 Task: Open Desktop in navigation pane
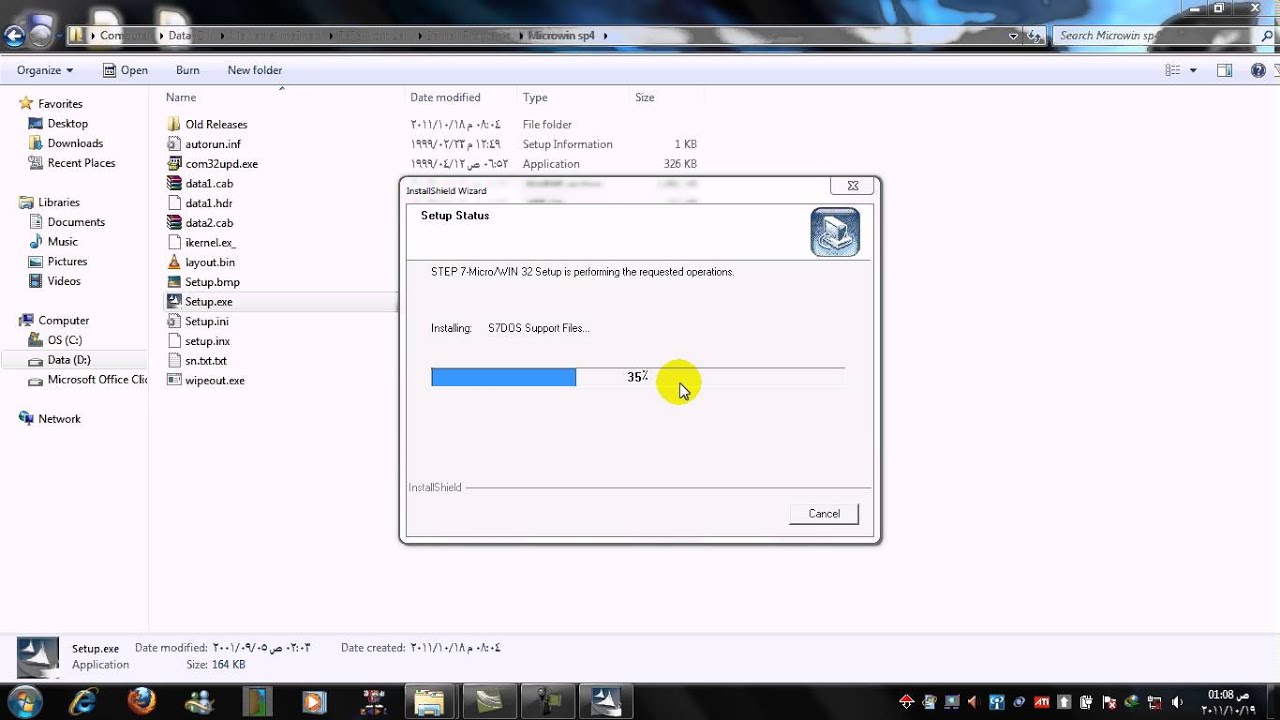67,124
